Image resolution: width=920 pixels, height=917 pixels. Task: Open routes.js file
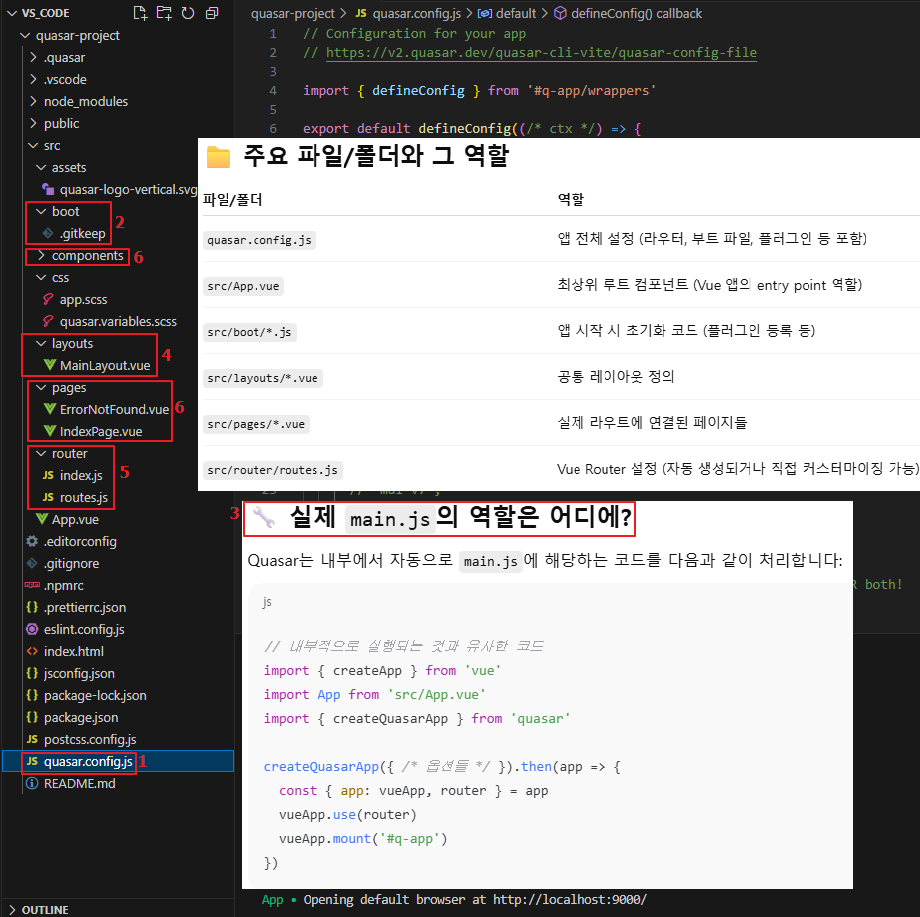point(84,498)
